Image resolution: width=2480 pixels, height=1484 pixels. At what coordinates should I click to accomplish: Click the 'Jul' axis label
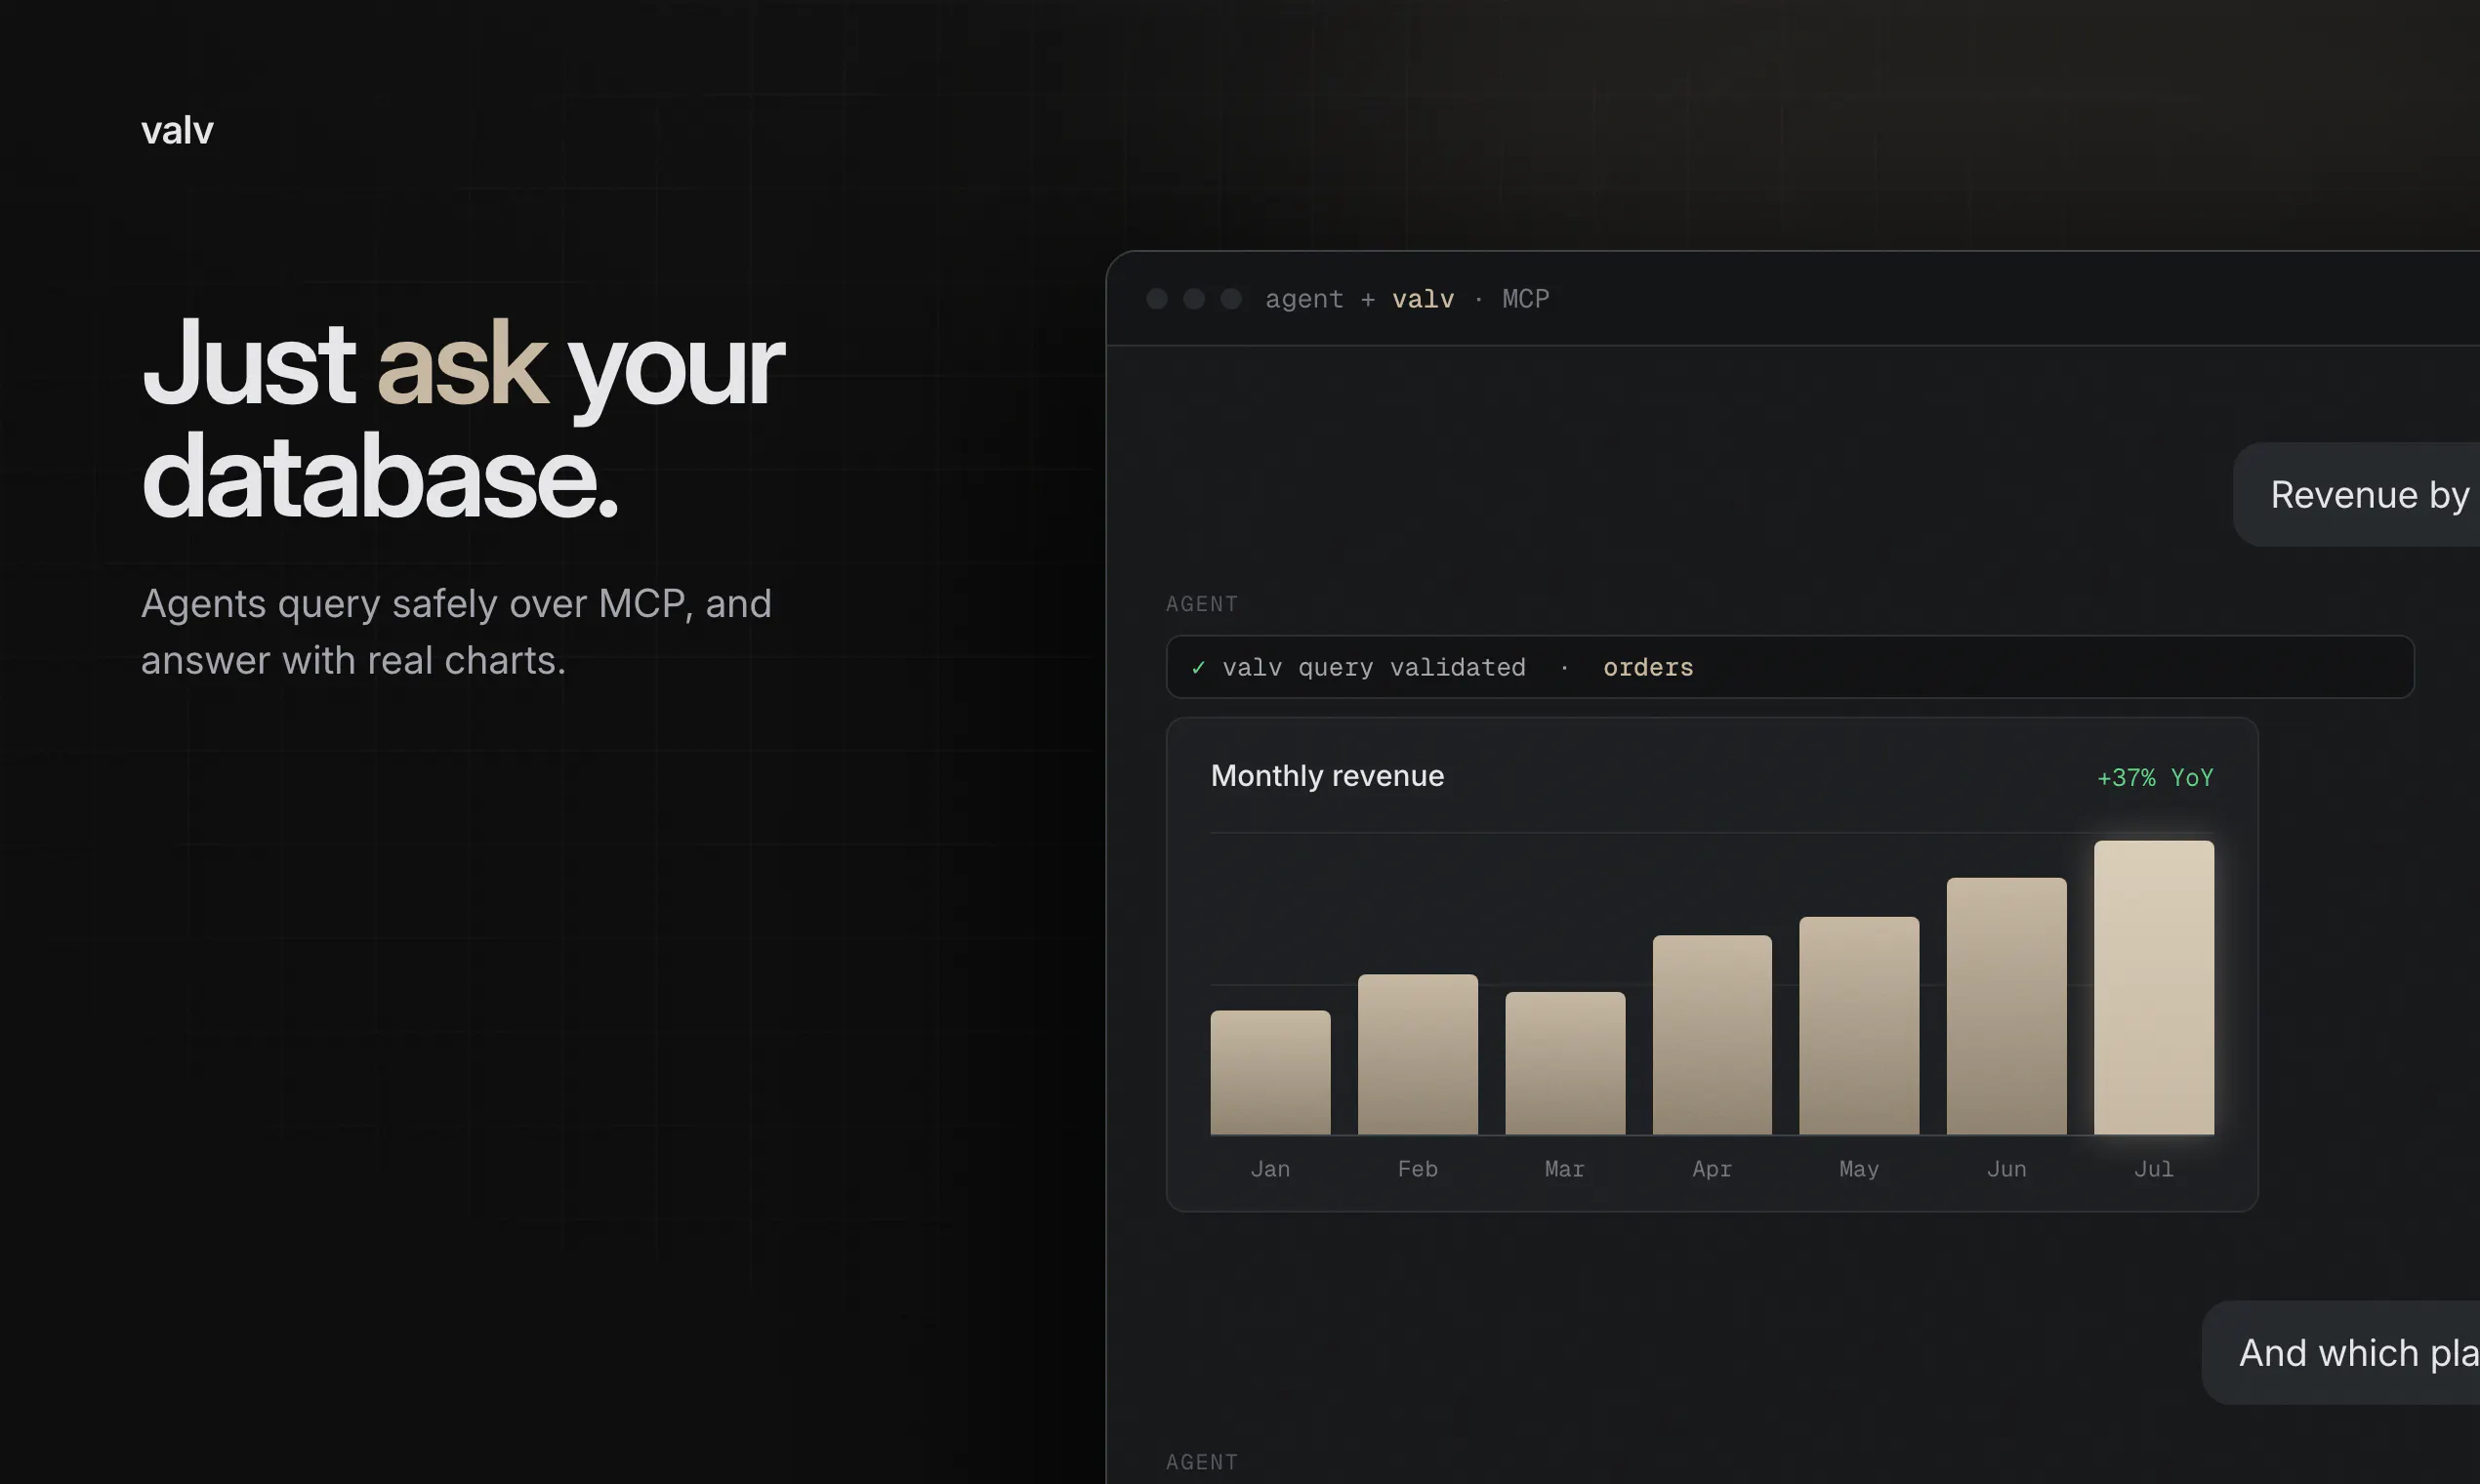pyautogui.click(x=2154, y=1169)
